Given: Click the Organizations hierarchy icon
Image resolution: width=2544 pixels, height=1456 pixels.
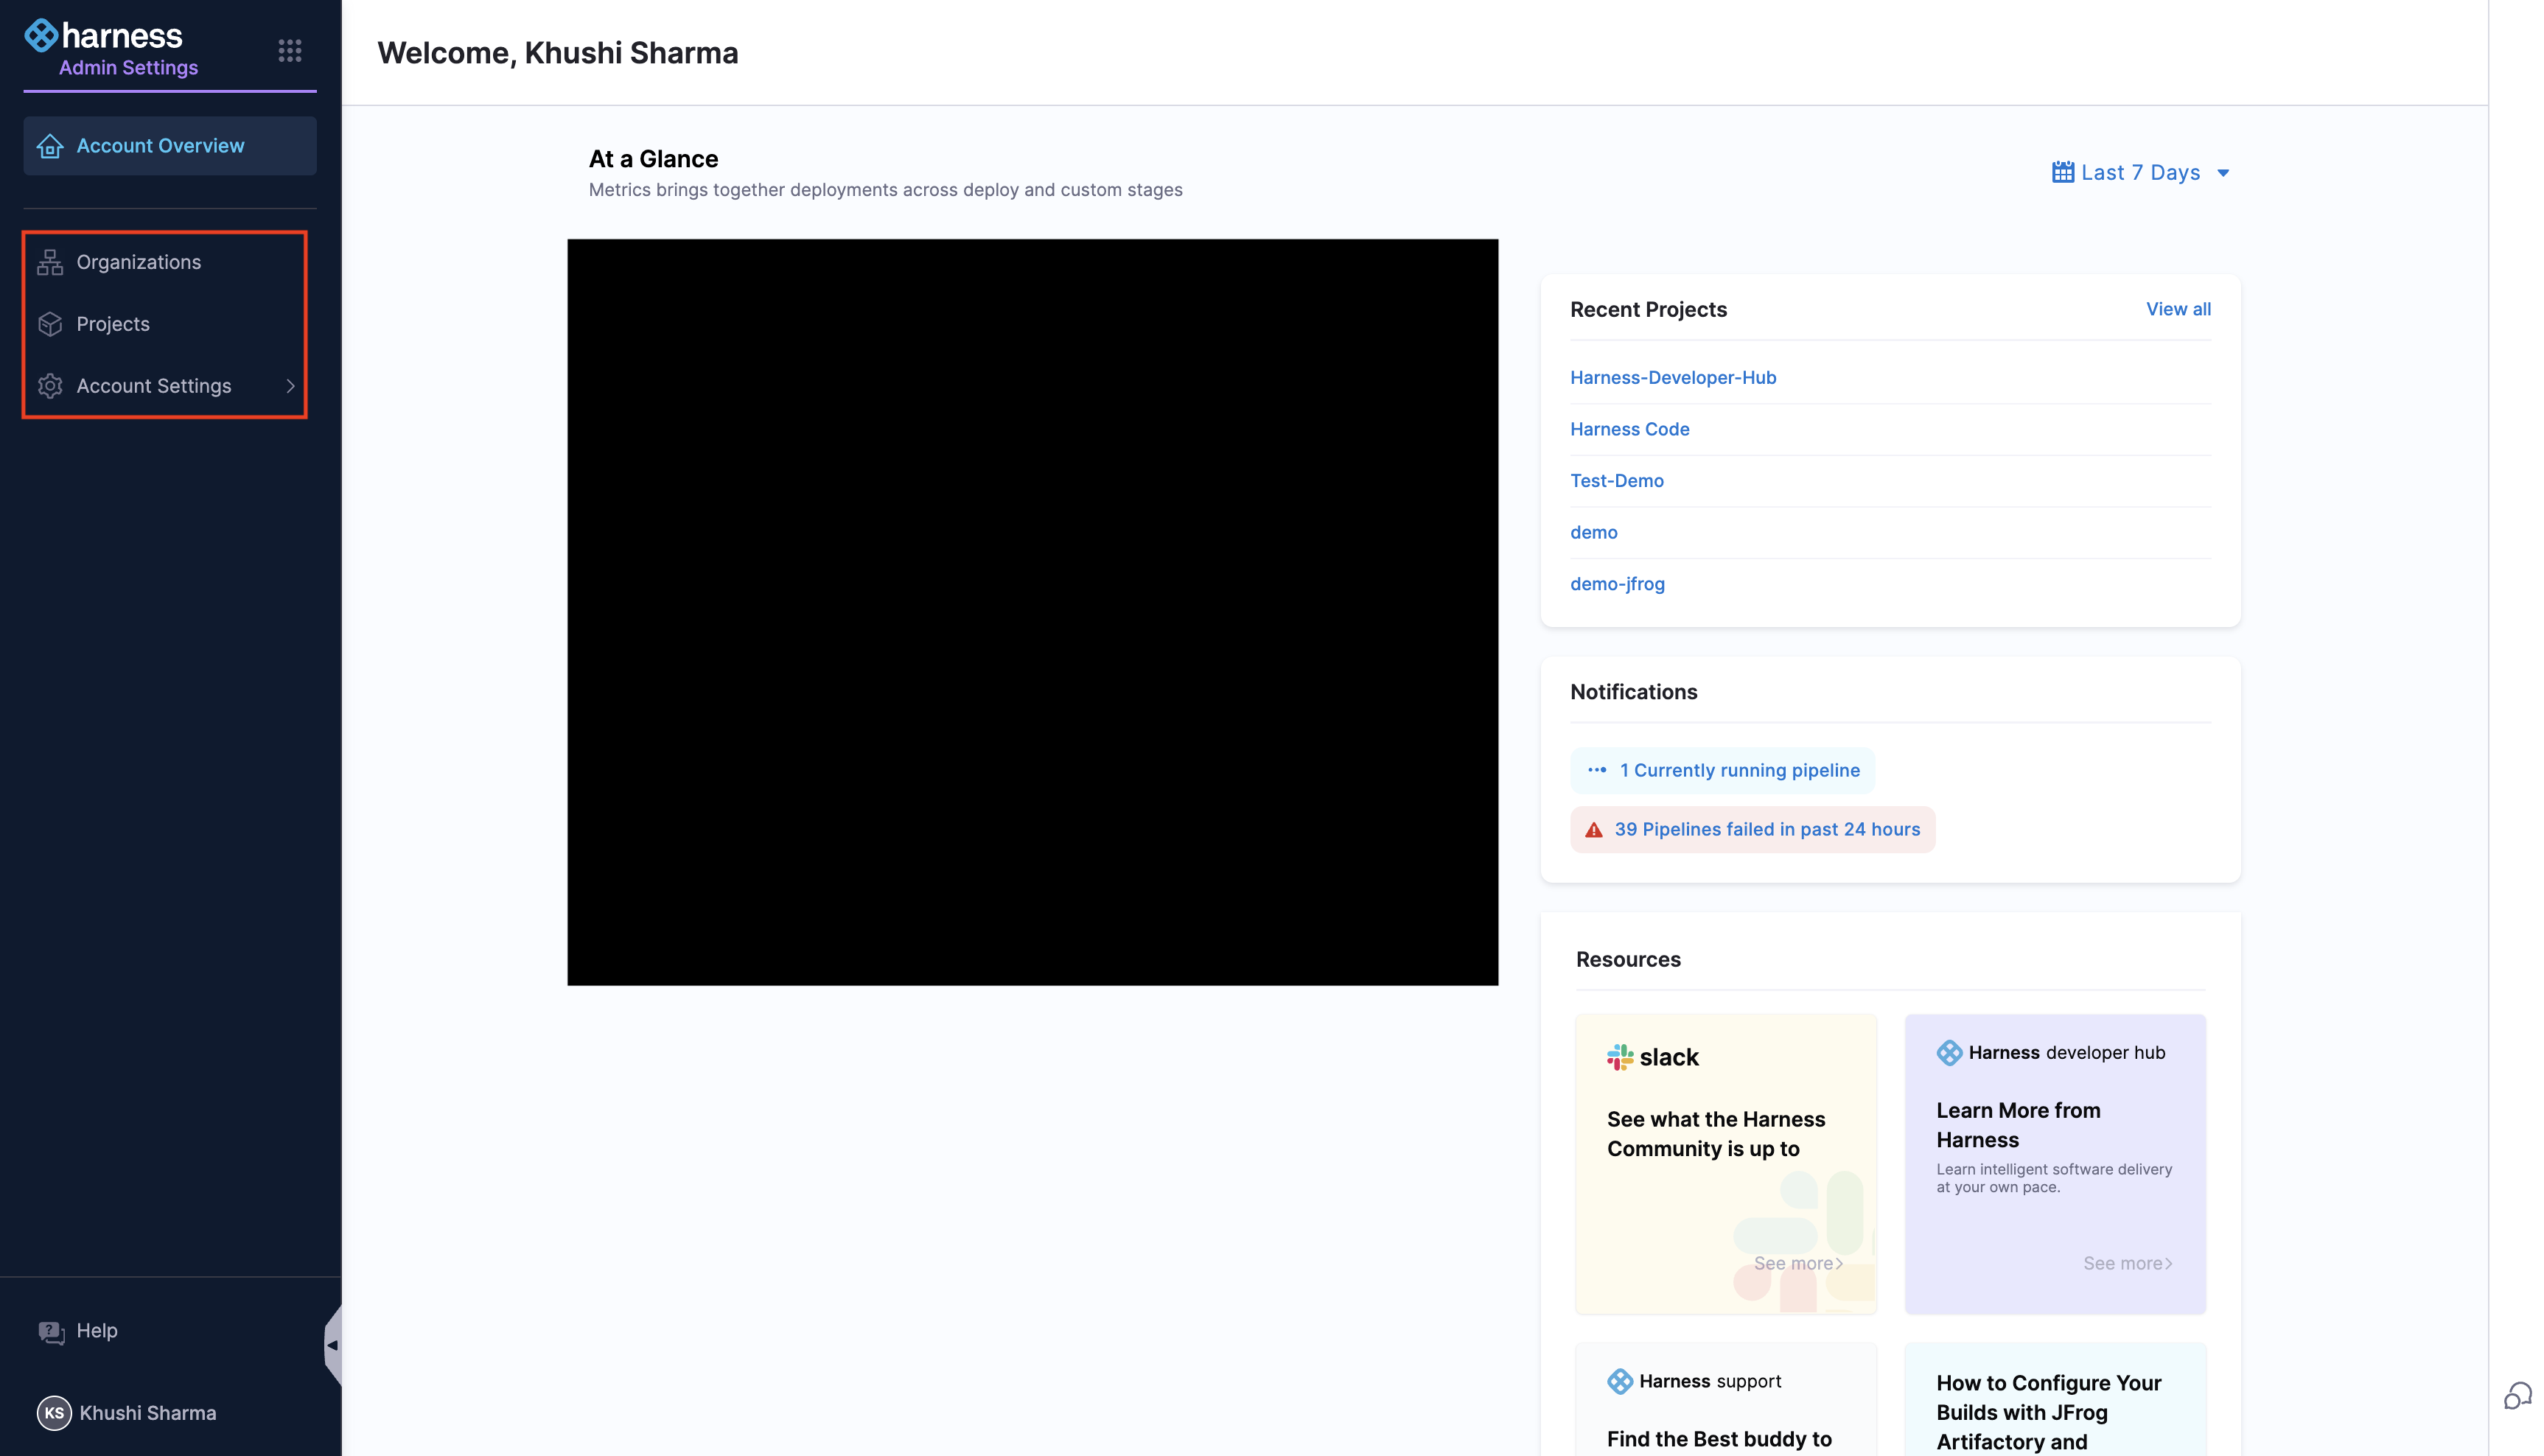Looking at the screenshot, I should coord(50,262).
